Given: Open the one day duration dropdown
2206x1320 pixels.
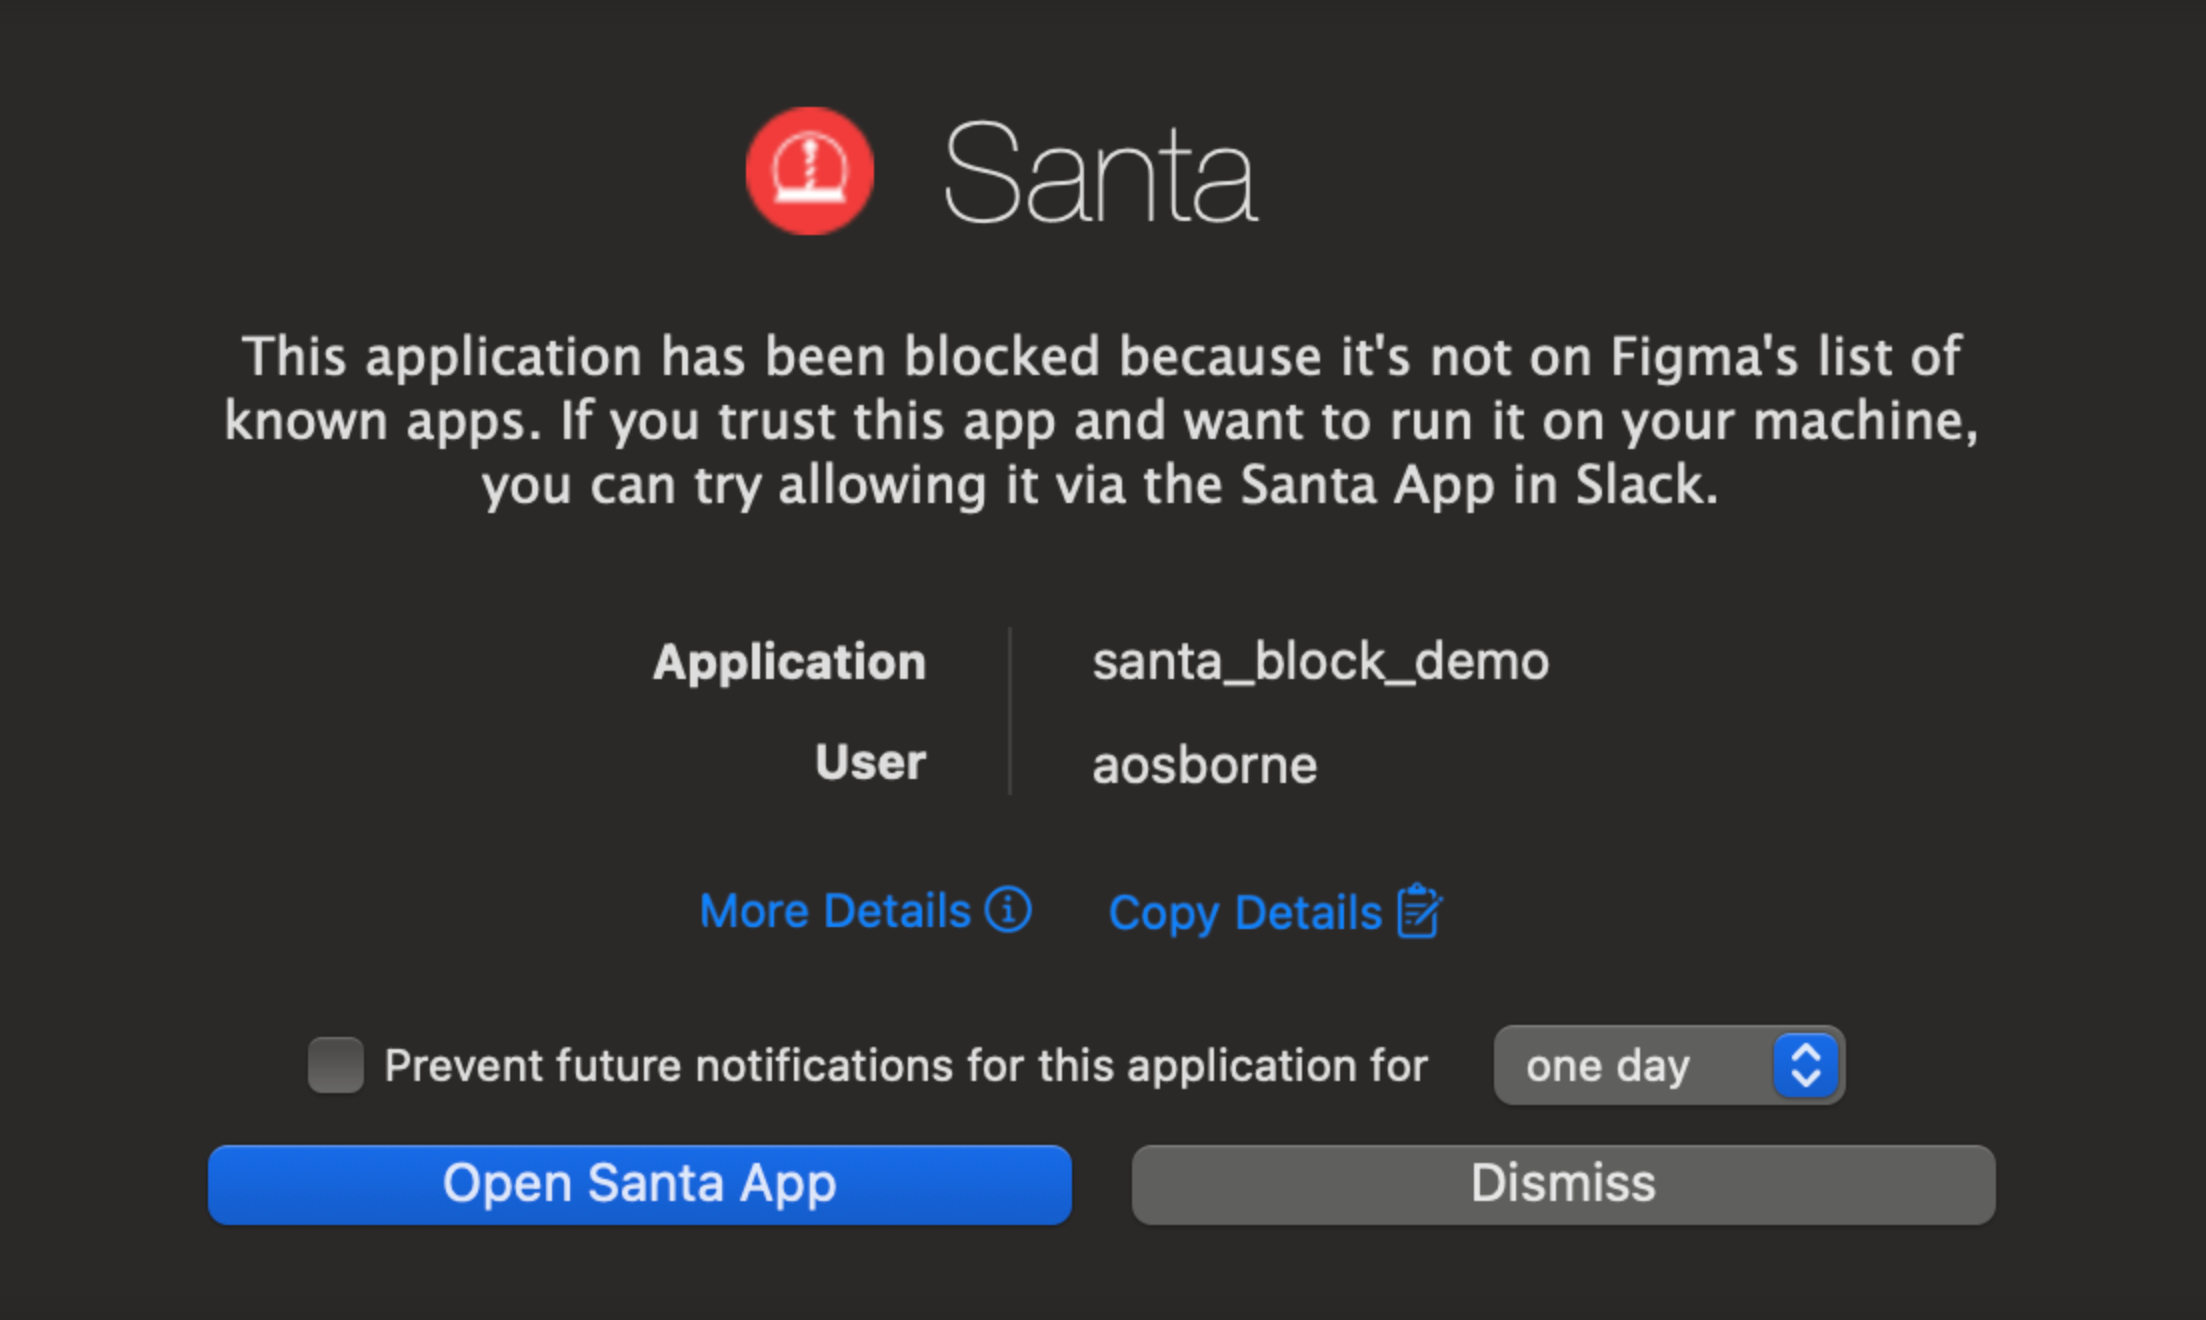Looking at the screenshot, I should click(1669, 1065).
